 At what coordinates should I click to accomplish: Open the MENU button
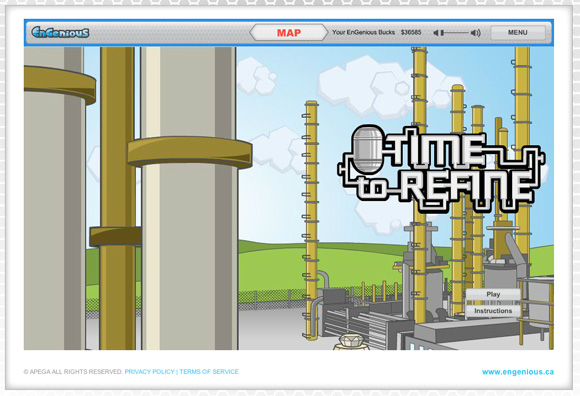tap(517, 33)
